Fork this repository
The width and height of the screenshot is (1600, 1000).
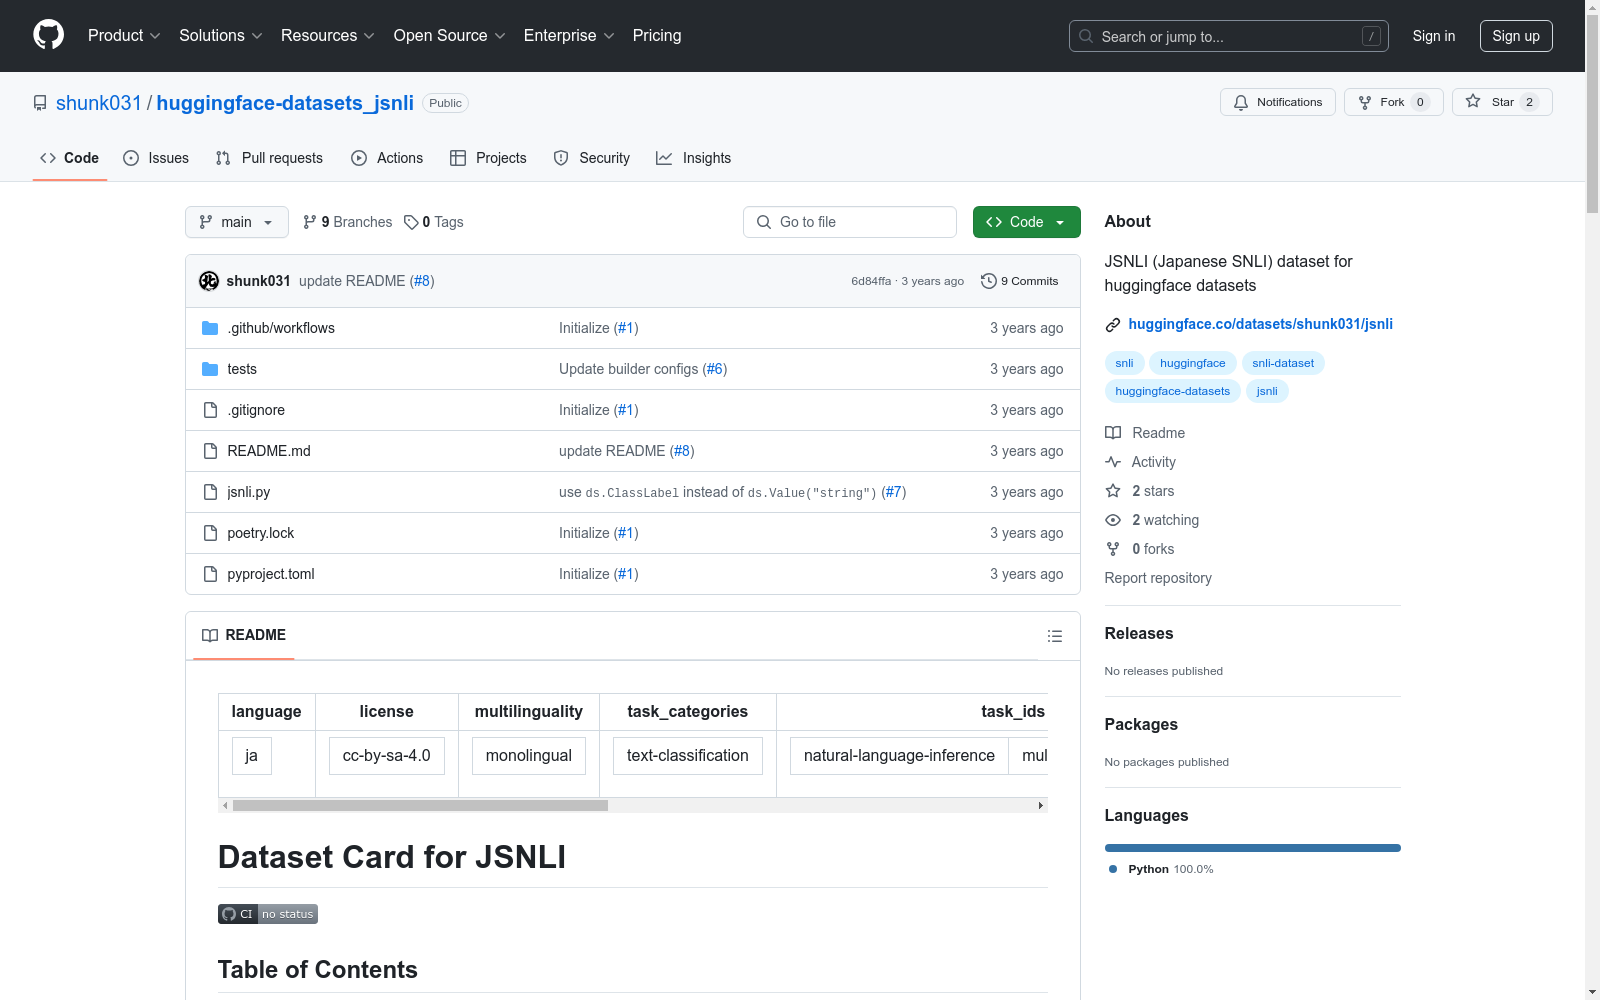[1393, 102]
